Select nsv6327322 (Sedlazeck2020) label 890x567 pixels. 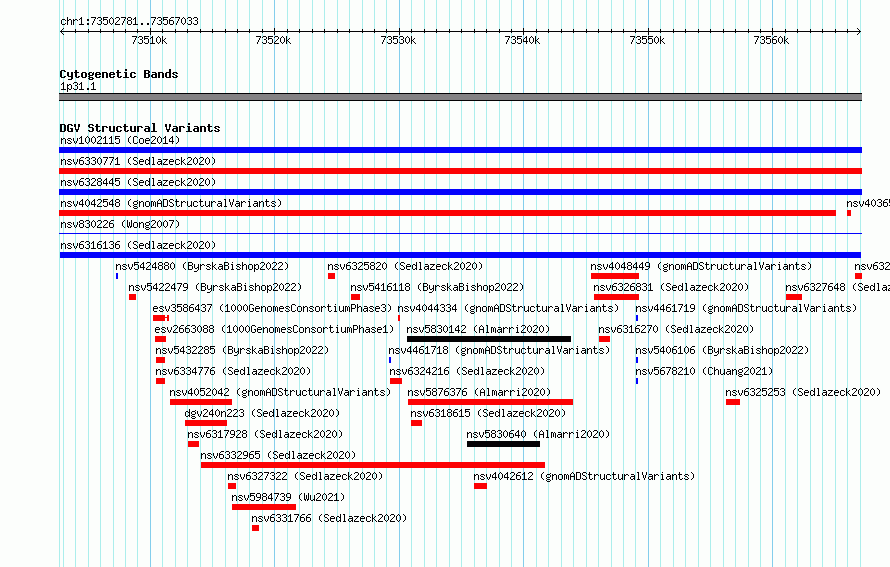click(x=305, y=476)
